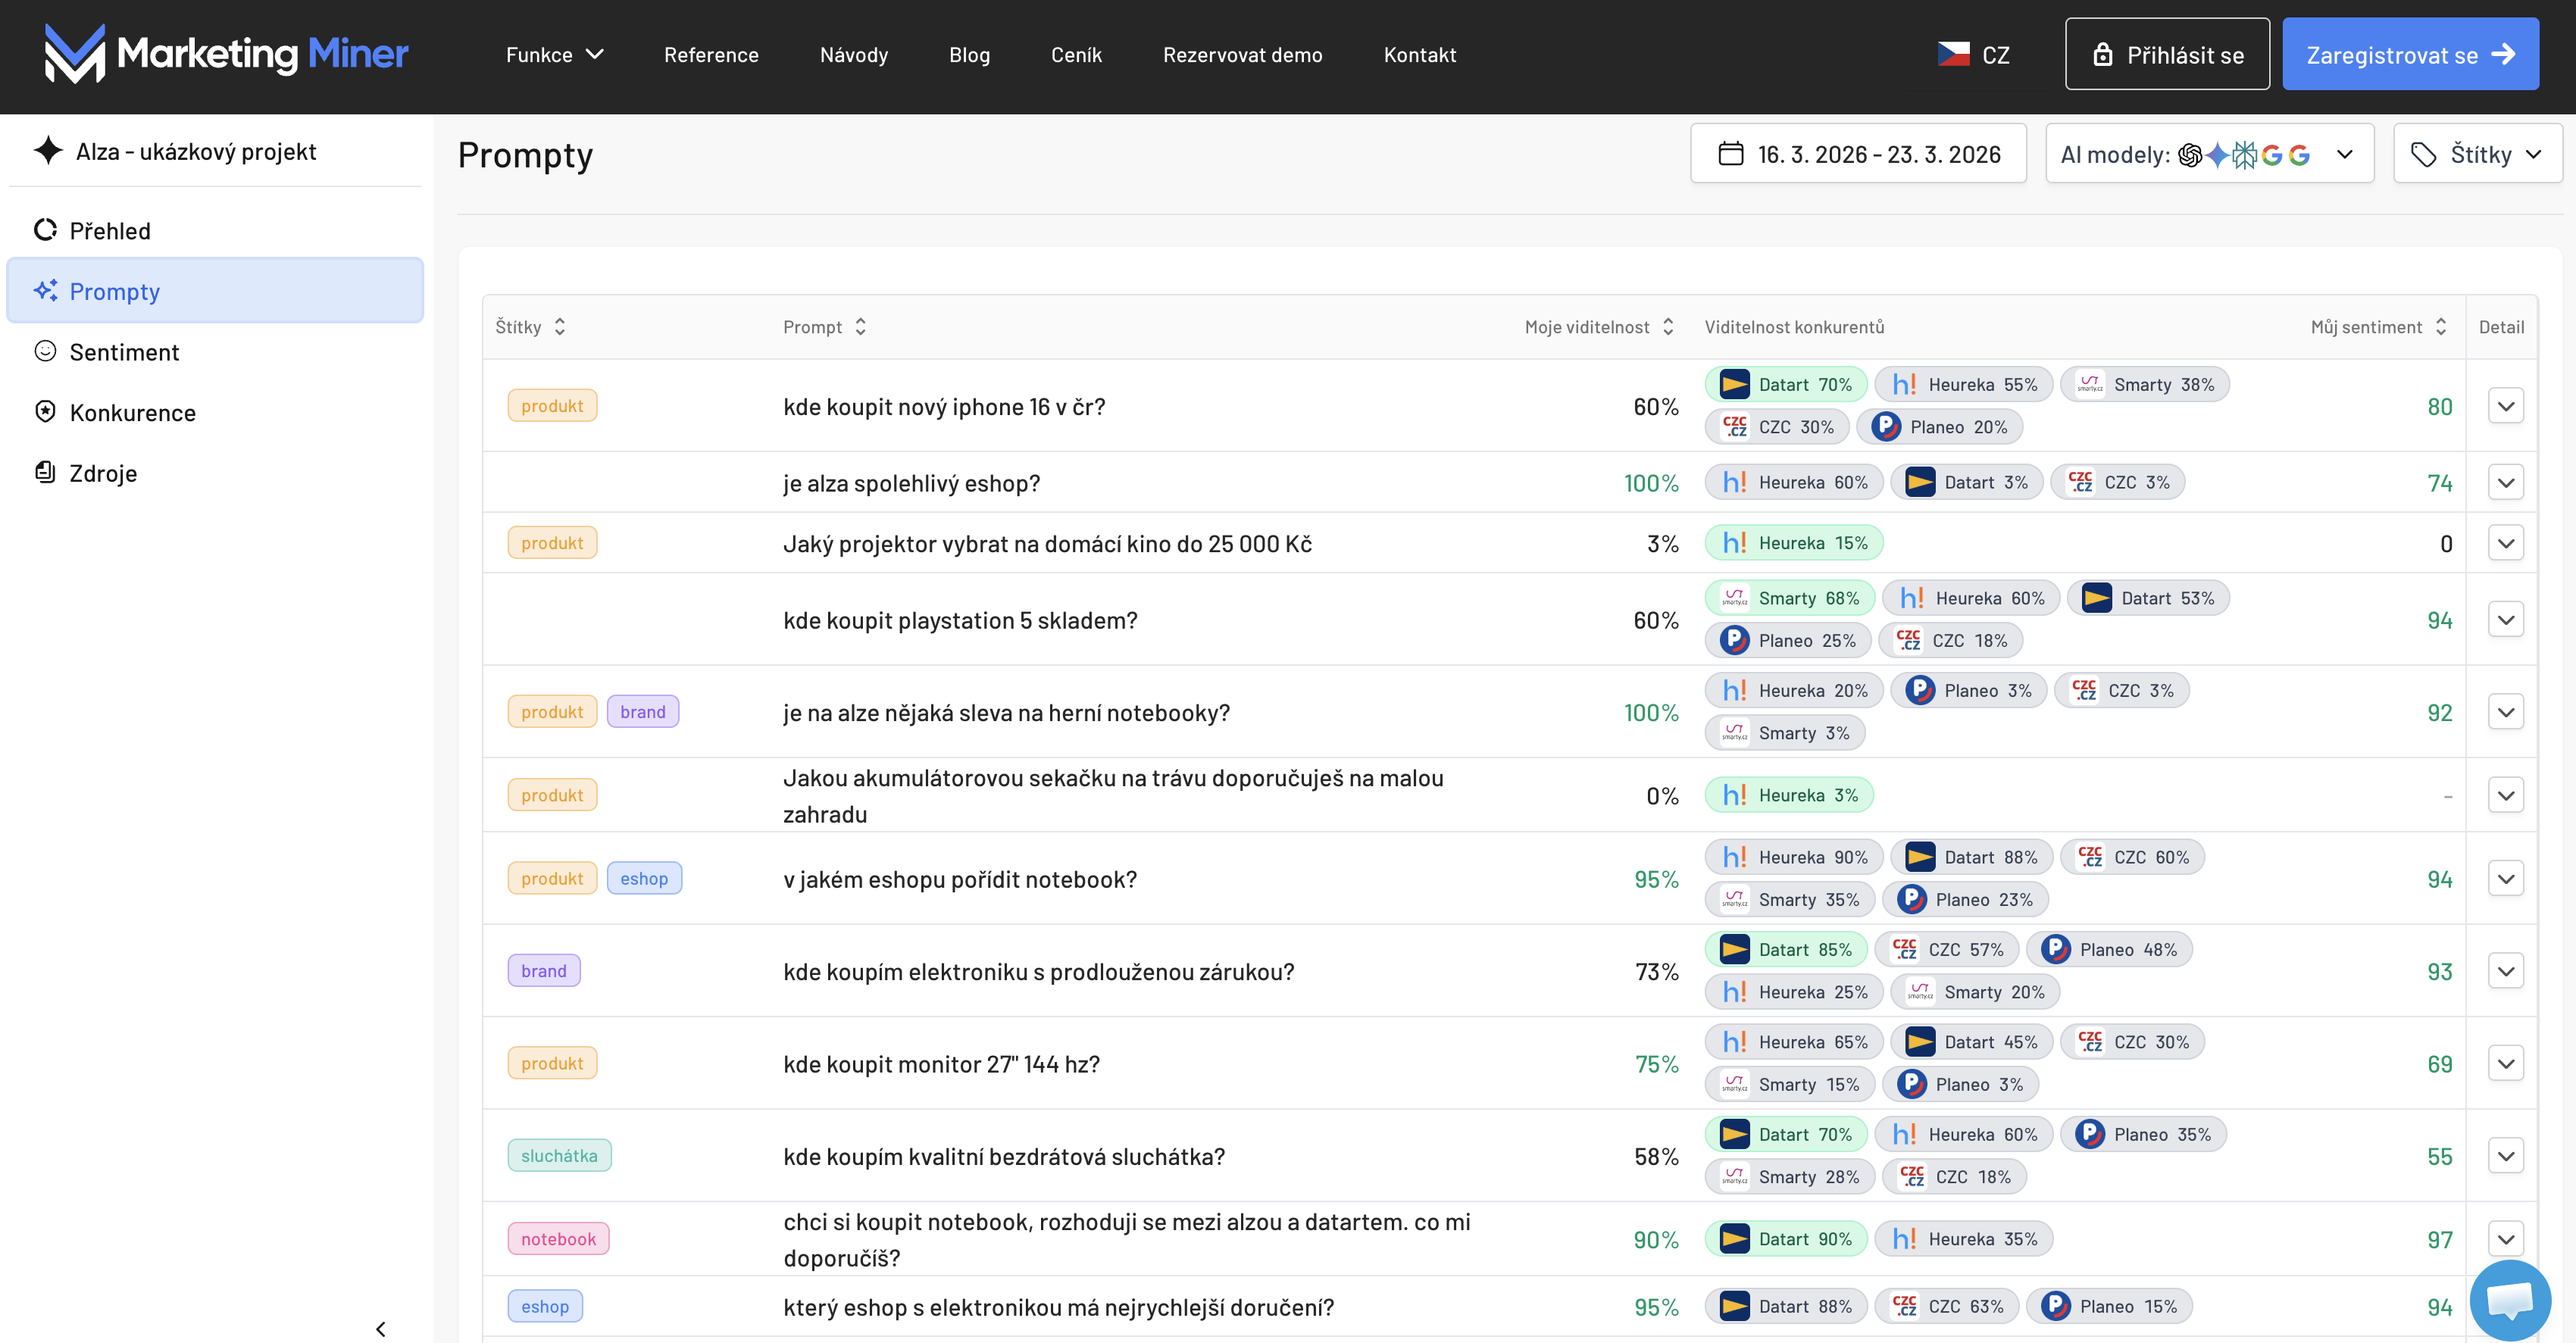Click the Sentiment smiley icon in sidebar

click(45, 351)
